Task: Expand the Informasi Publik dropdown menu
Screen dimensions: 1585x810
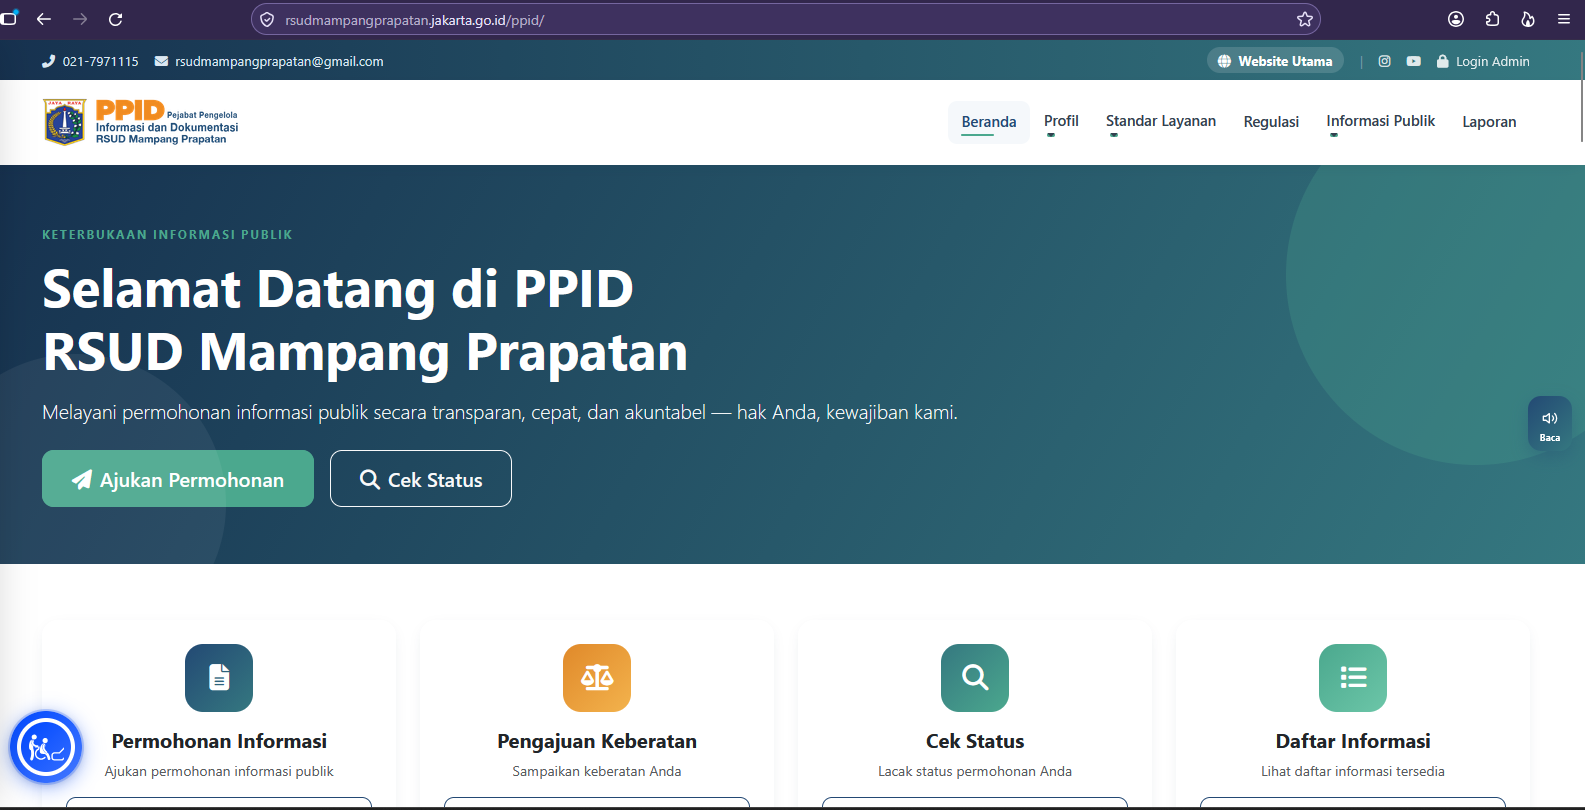Action: click(x=1380, y=122)
